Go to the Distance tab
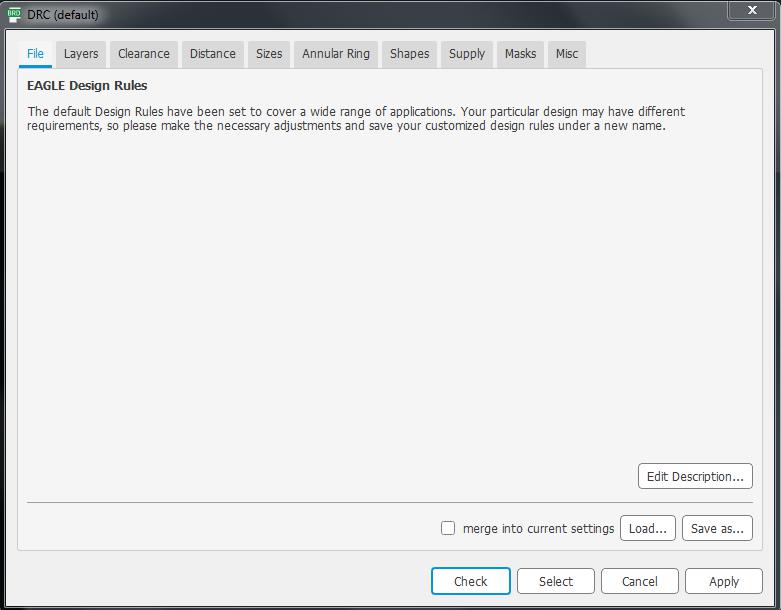781x610 pixels. pos(213,54)
